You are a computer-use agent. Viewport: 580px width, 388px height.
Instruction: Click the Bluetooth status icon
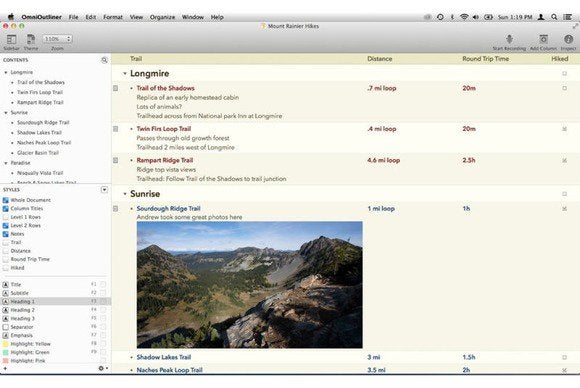[x=452, y=17]
